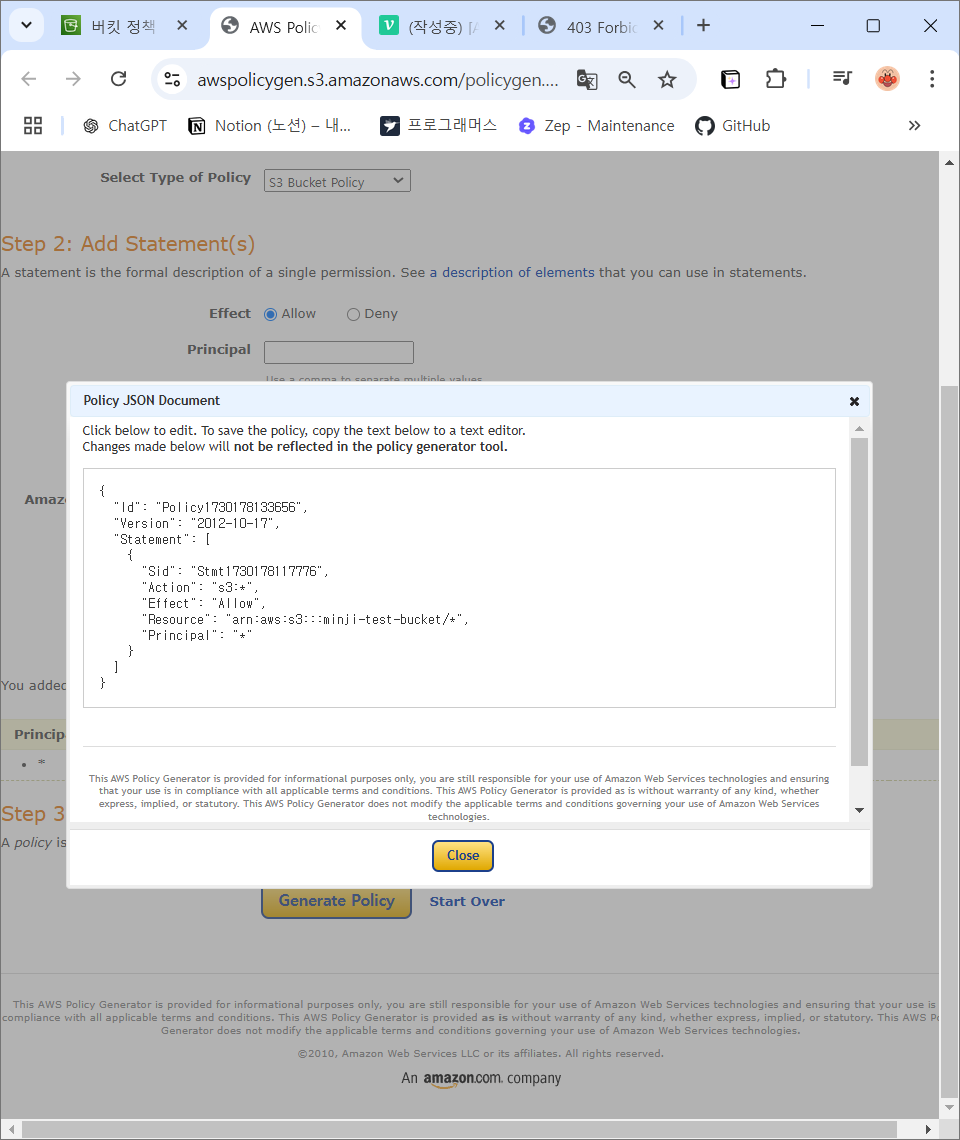The height and width of the screenshot is (1140, 960).
Task: Open the ChatGPT bookmark
Action: [x=124, y=126]
